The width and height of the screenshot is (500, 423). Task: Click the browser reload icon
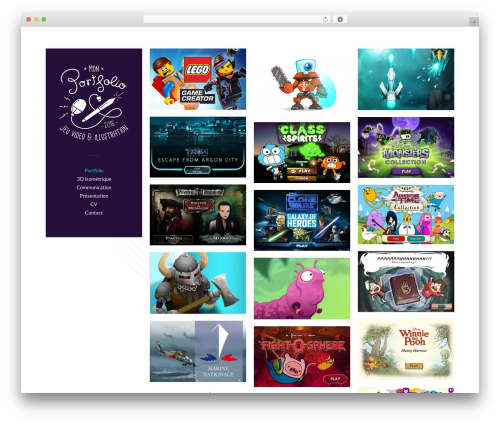(x=325, y=20)
